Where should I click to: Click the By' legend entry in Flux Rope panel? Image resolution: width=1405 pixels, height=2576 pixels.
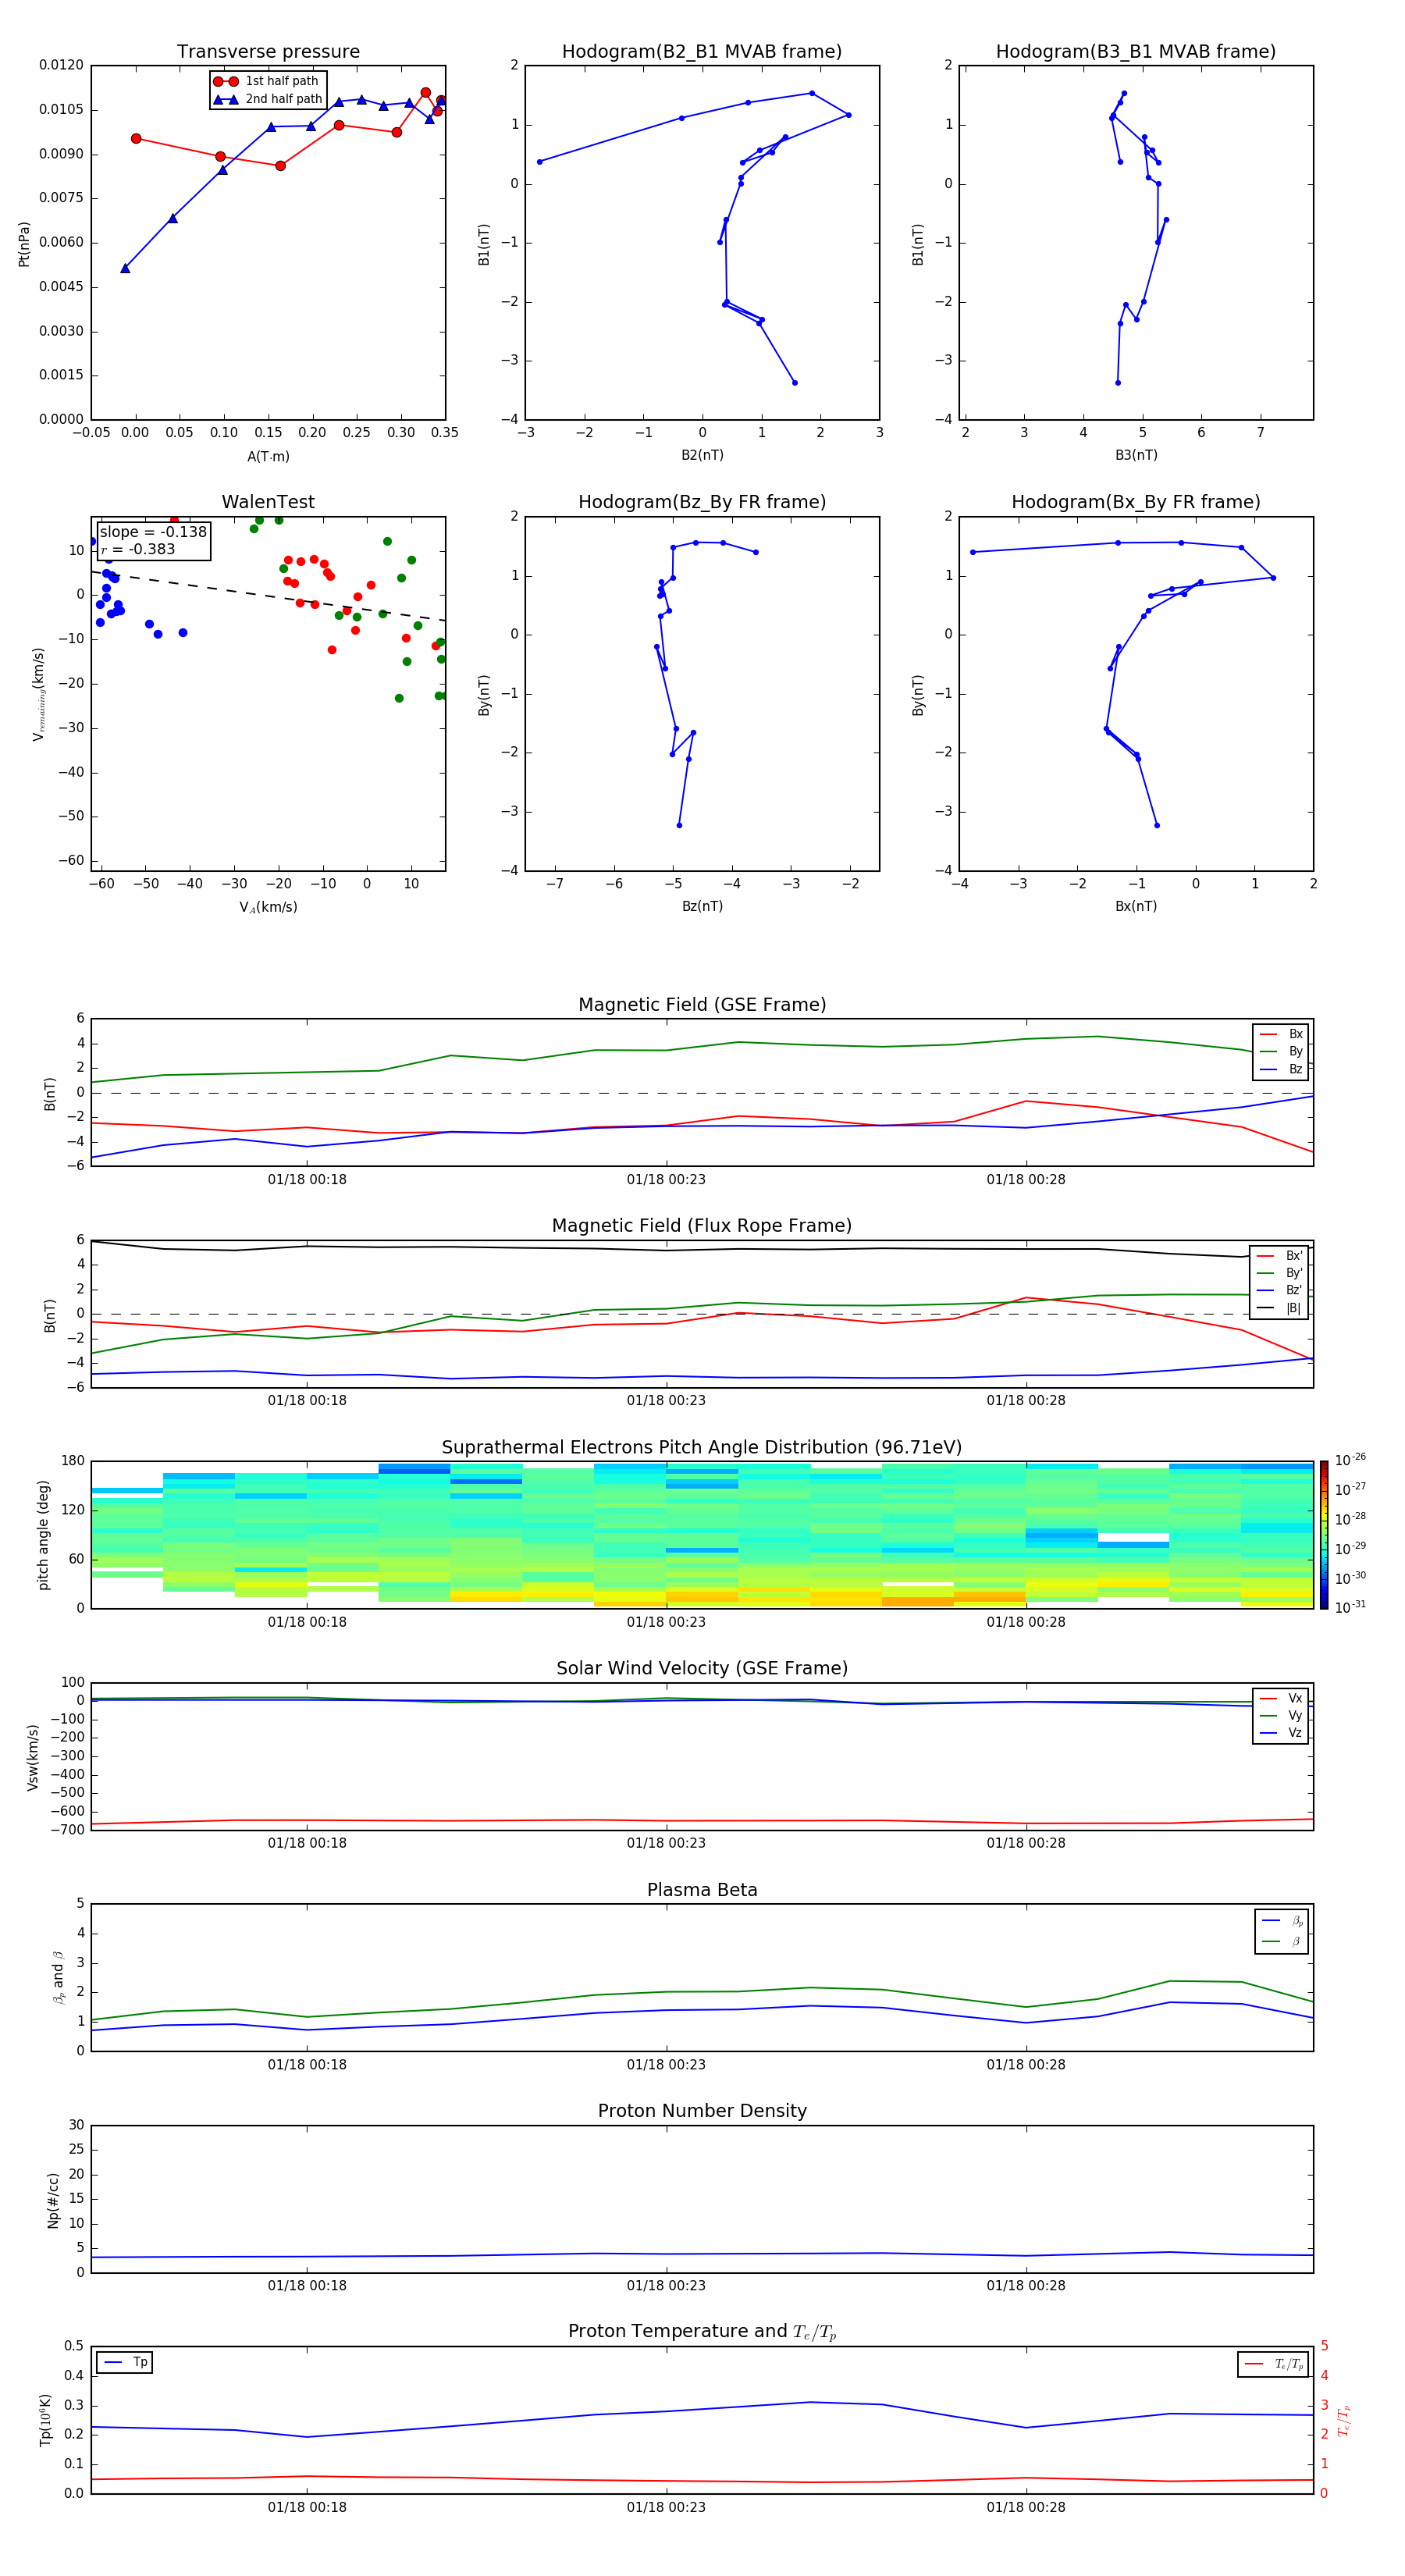(x=1279, y=1273)
